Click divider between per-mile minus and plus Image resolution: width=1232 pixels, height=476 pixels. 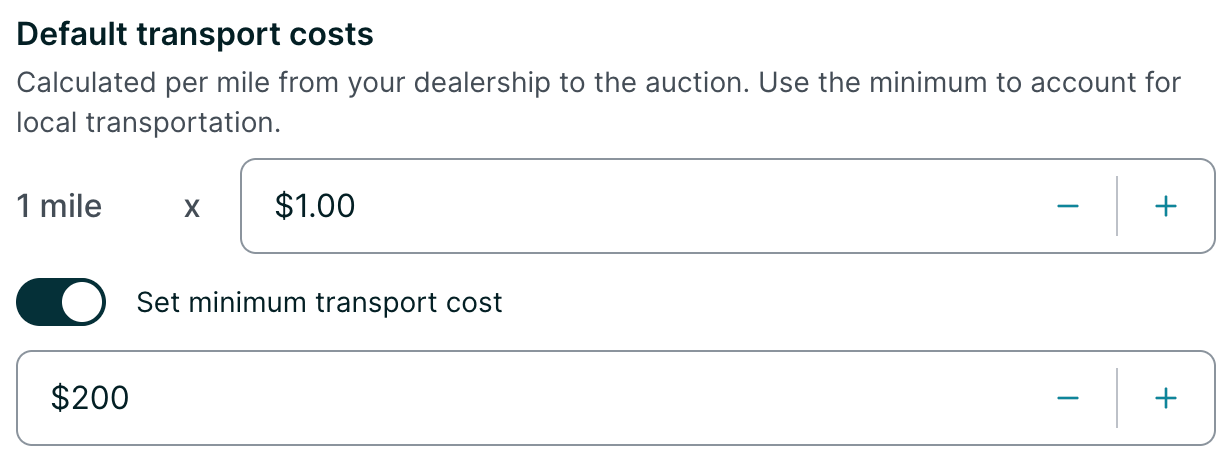tap(1116, 207)
